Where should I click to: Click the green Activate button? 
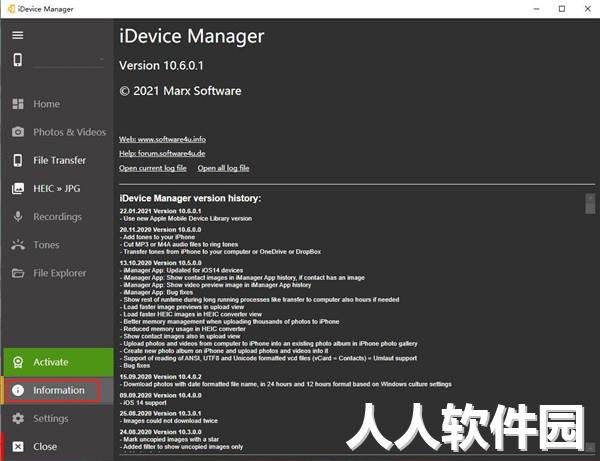59,362
